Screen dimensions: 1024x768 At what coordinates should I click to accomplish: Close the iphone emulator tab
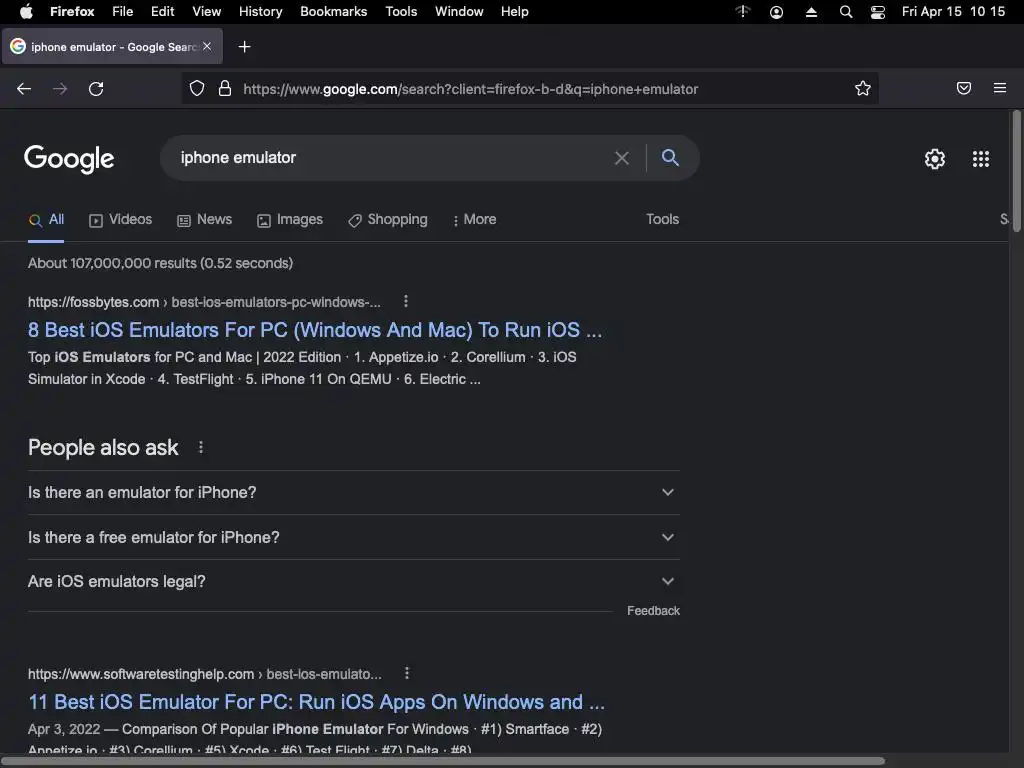(207, 46)
